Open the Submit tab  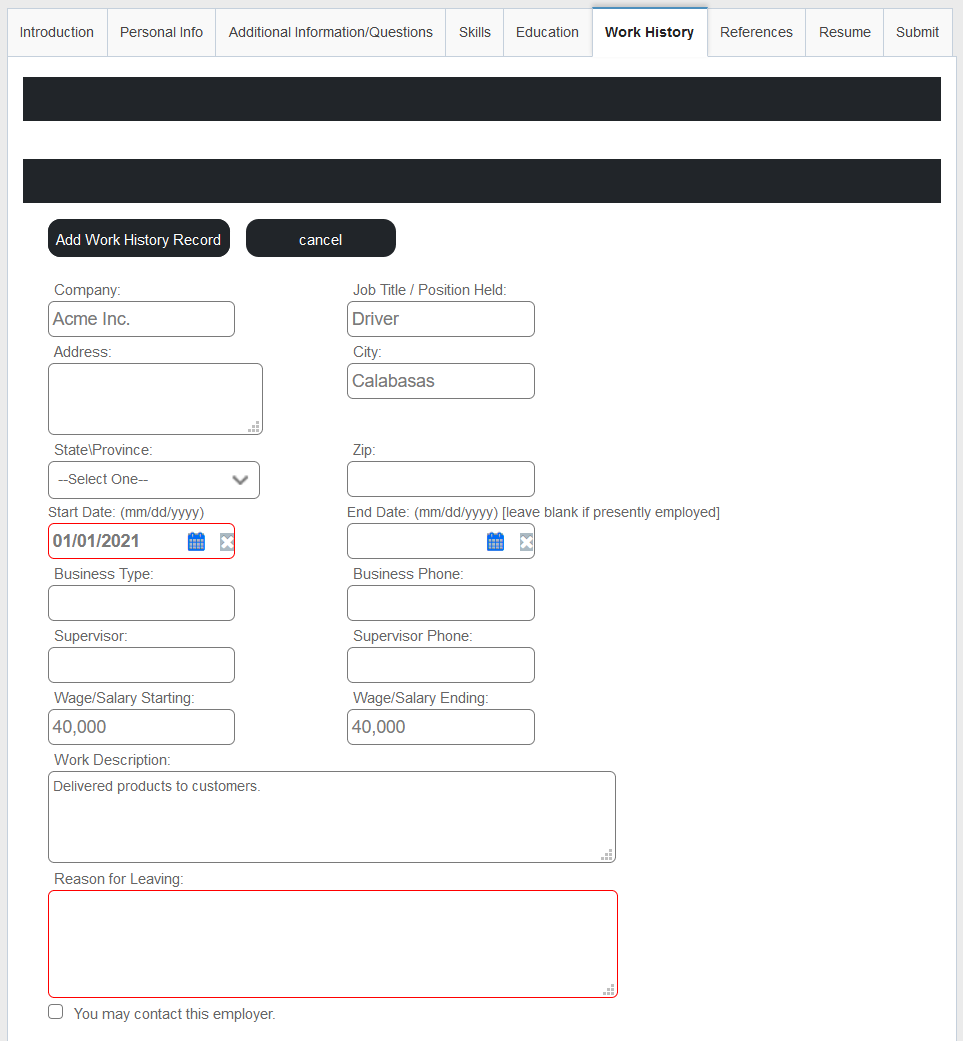tap(918, 33)
